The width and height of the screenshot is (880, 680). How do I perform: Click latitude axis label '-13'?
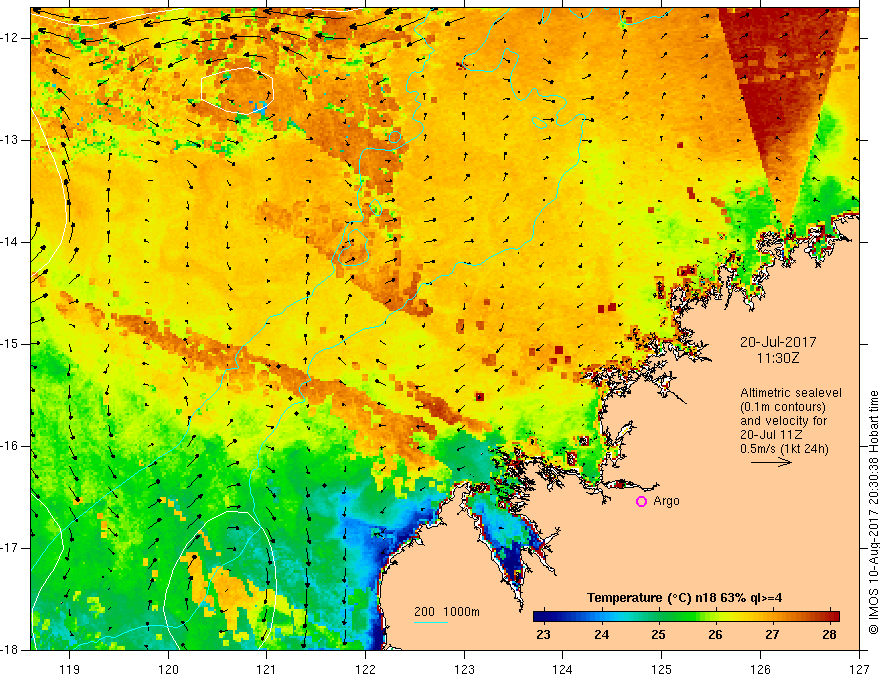tap(11, 140)
